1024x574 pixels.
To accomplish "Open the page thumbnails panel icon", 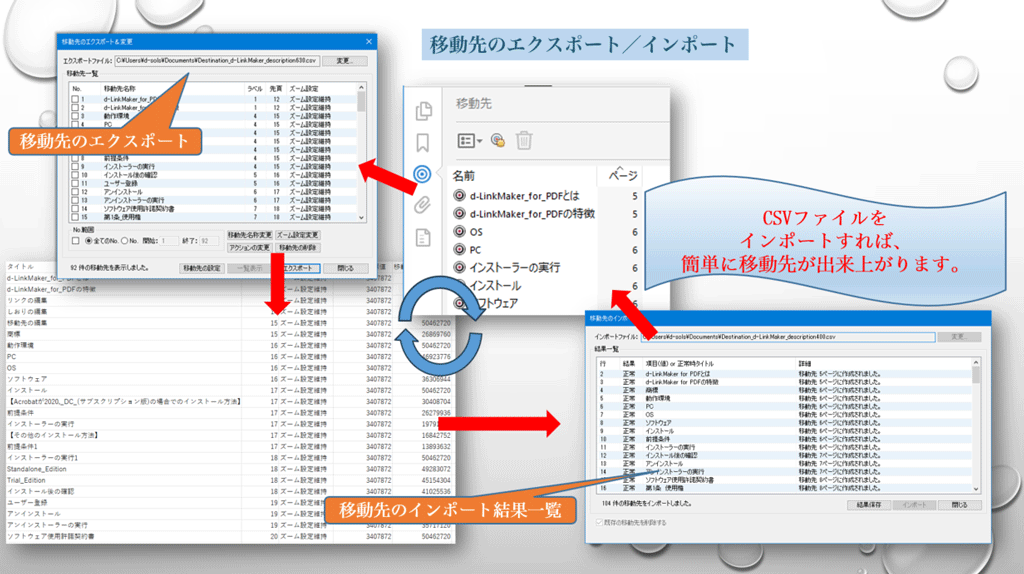I will tap(424, 111).
